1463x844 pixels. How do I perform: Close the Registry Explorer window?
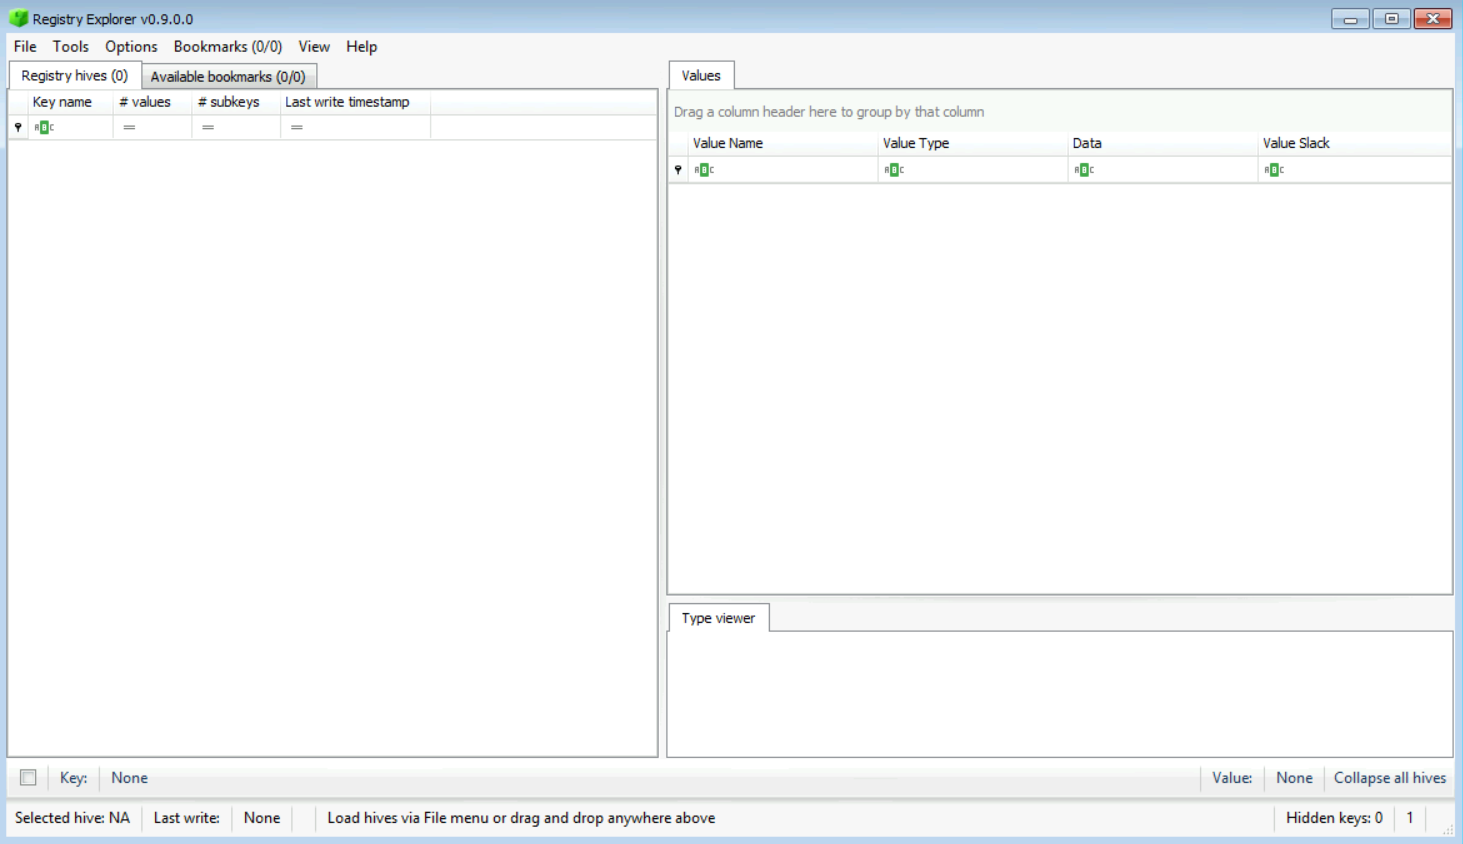[1433, 19]
